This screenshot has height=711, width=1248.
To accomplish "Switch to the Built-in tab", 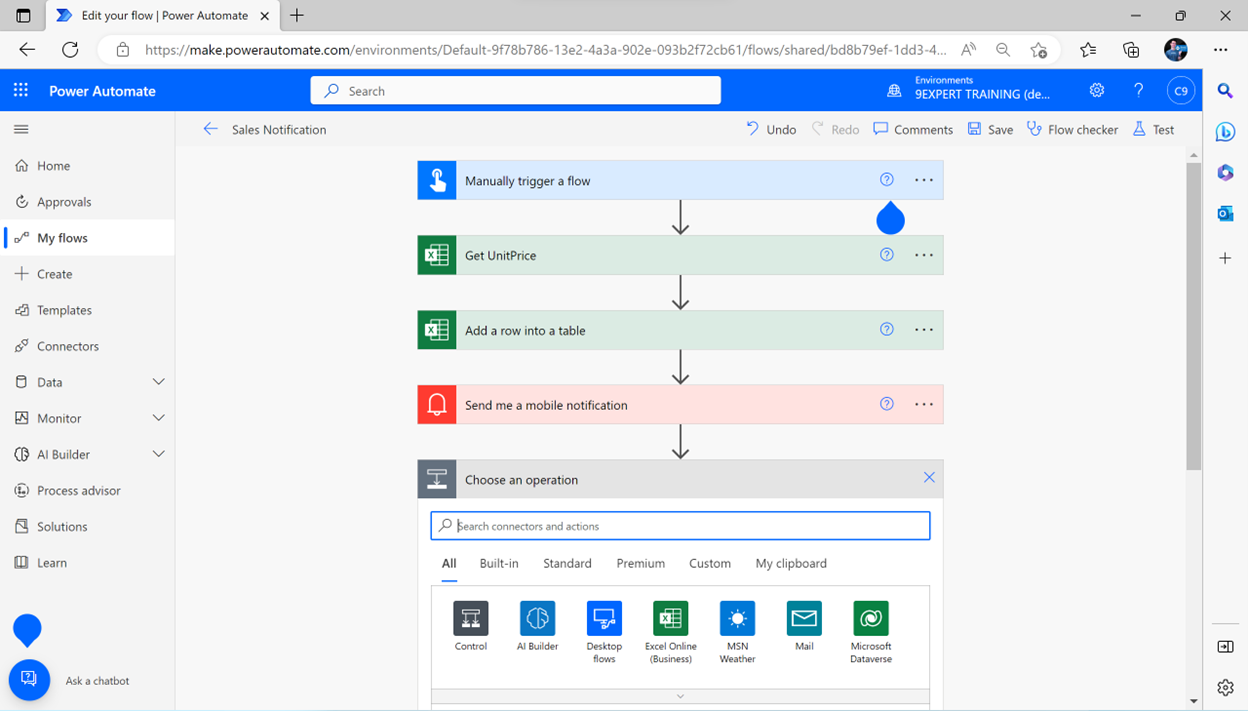I will tap(499, 563).
